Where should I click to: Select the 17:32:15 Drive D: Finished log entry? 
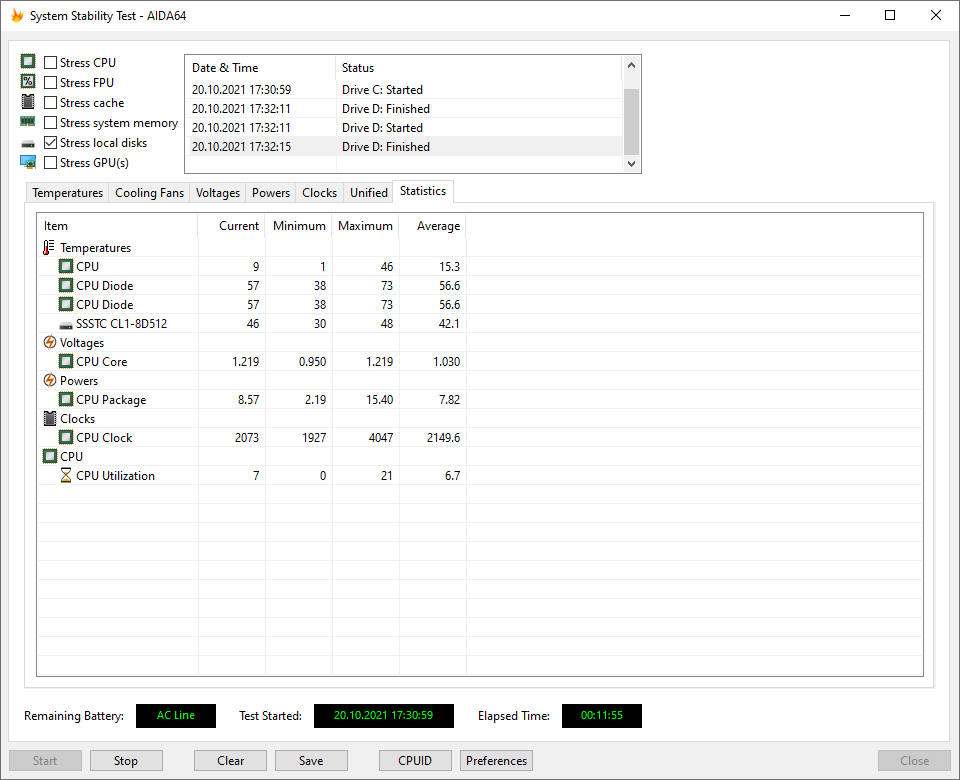pos(405,146)
